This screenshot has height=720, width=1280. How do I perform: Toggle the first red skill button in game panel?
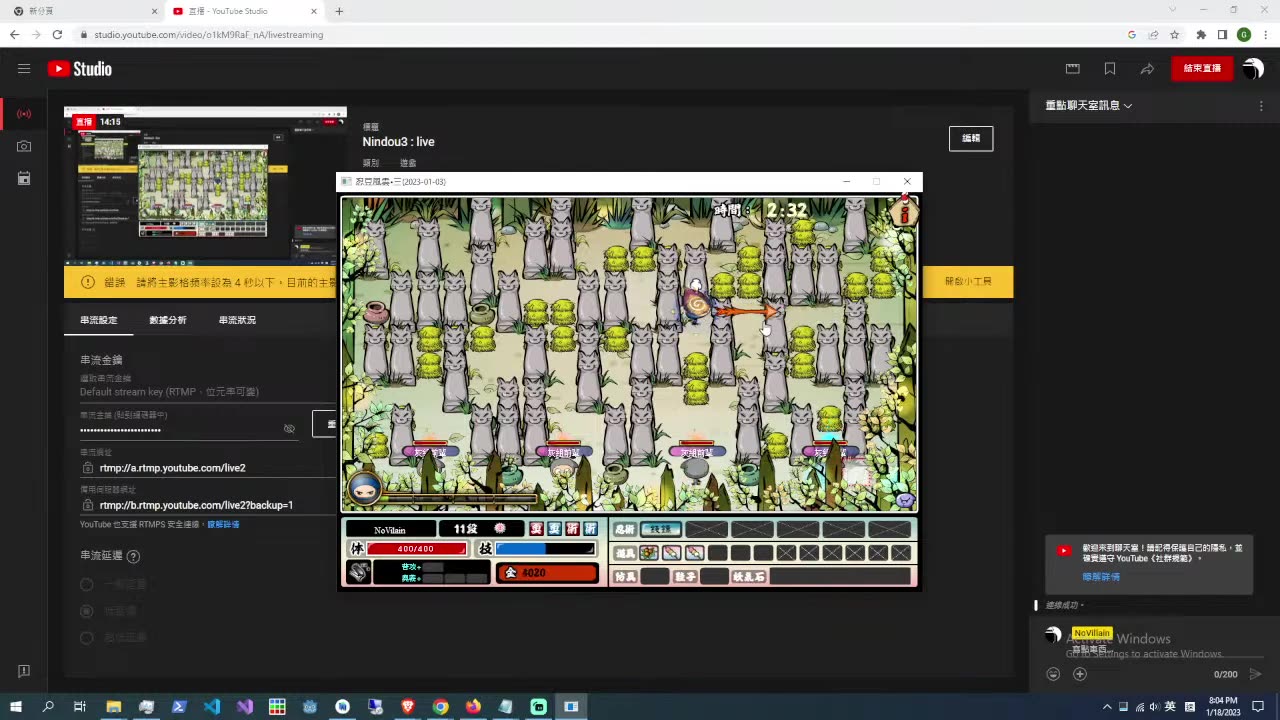point(537,528)
